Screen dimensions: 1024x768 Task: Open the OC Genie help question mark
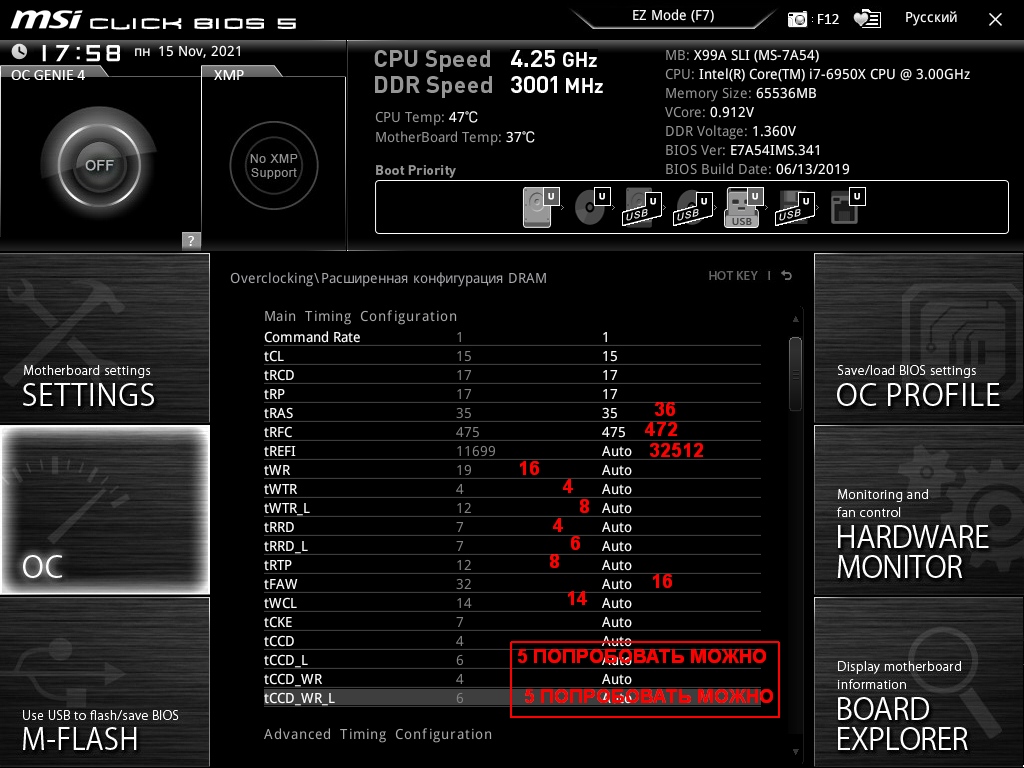click(x=191, y=240)
